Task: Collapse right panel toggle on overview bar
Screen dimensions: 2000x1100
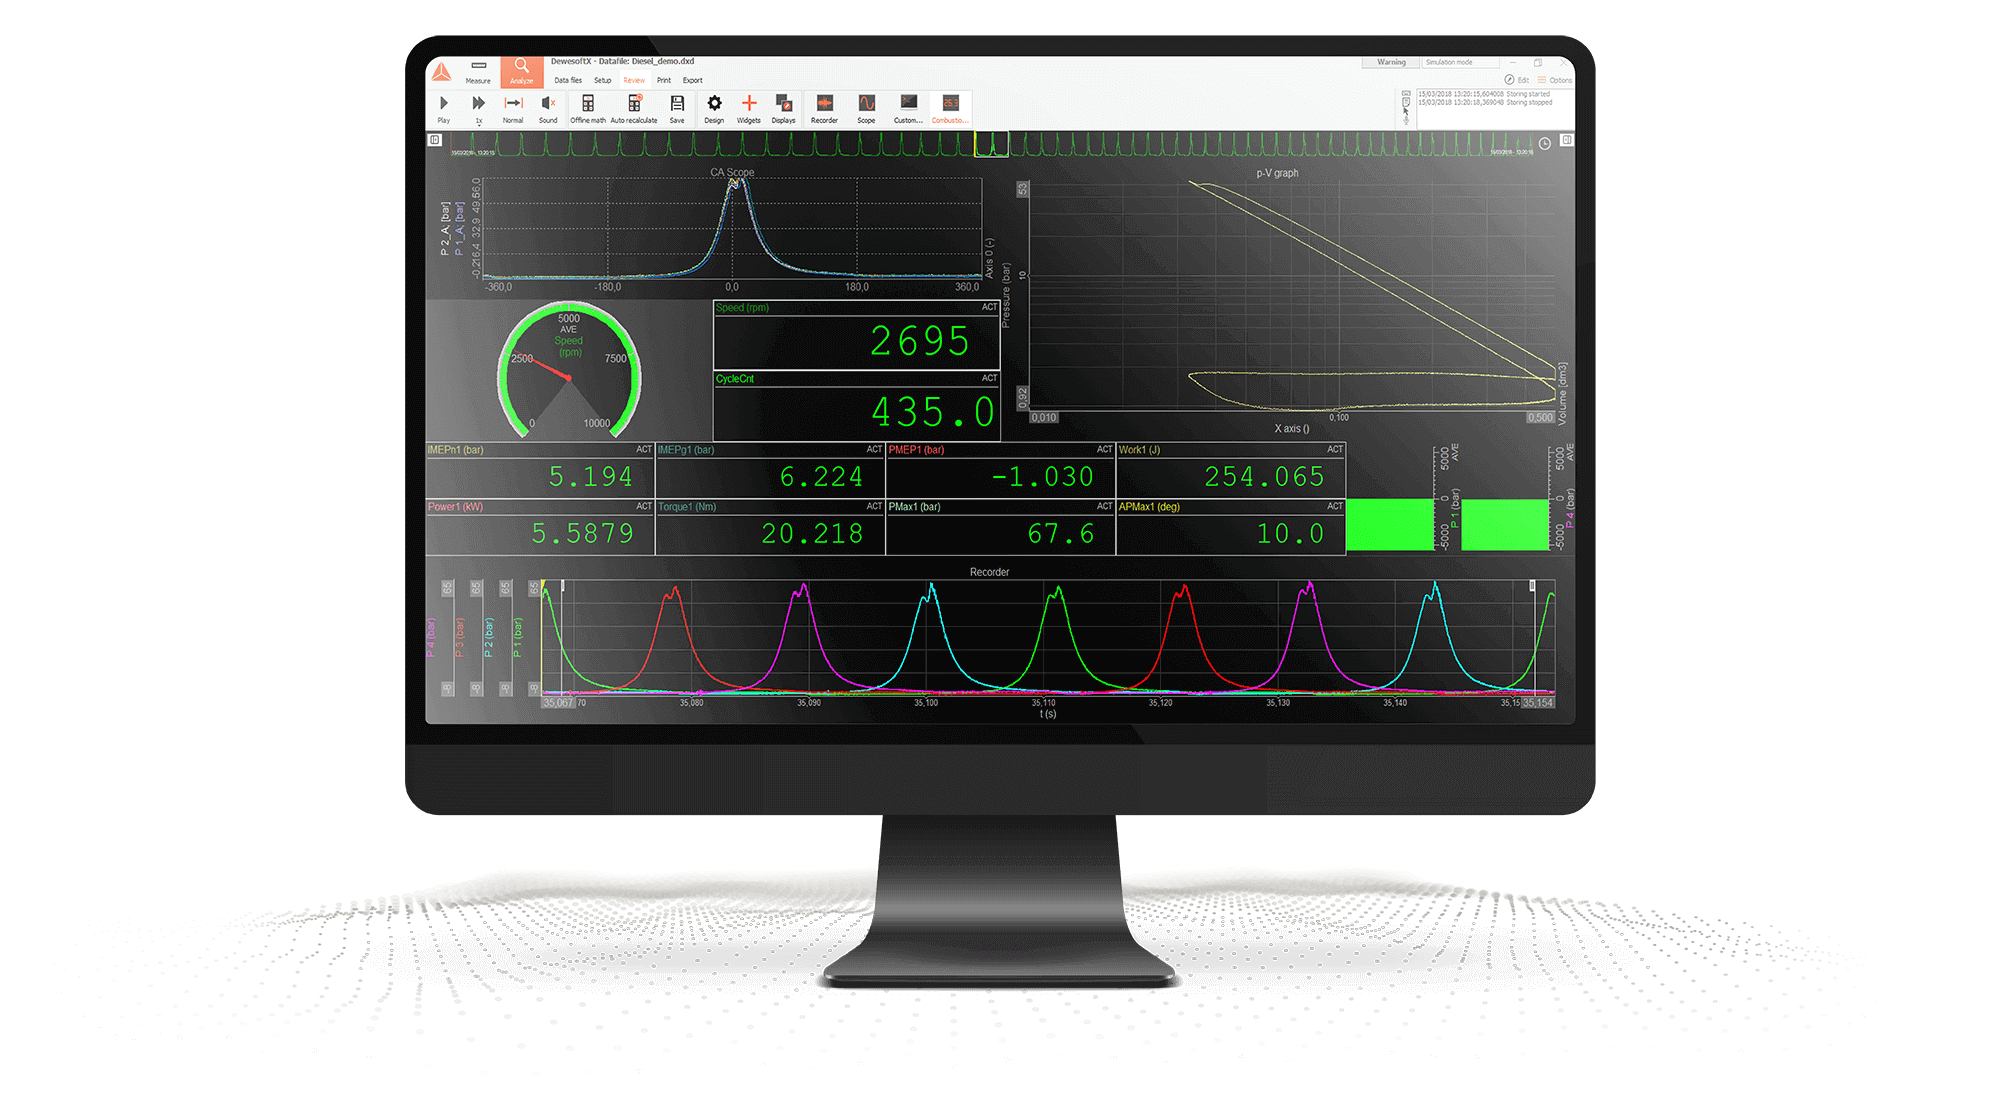Action: click(1566, 140)
